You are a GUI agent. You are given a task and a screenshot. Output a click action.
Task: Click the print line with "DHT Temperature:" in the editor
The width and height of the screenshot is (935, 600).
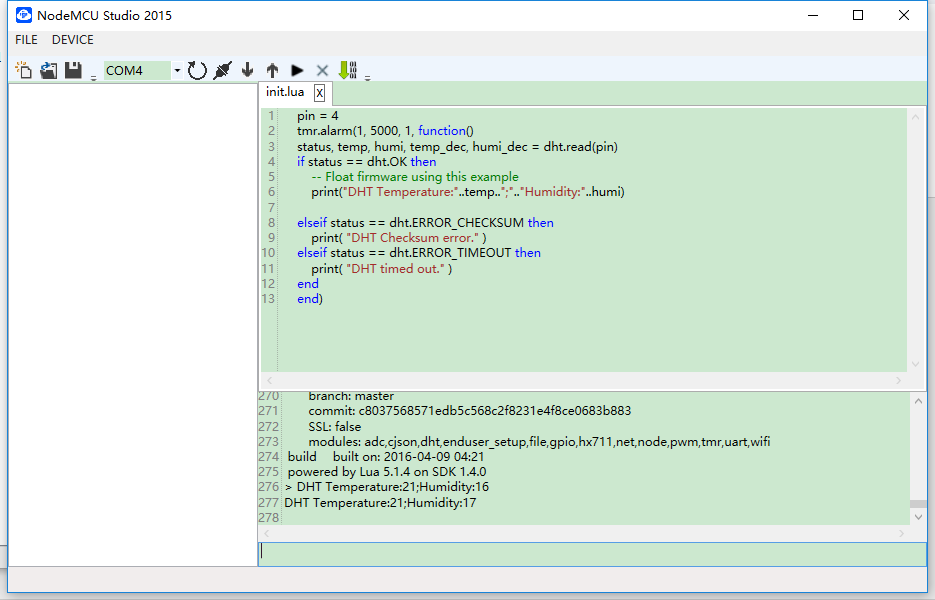click(x=468, y=192)
